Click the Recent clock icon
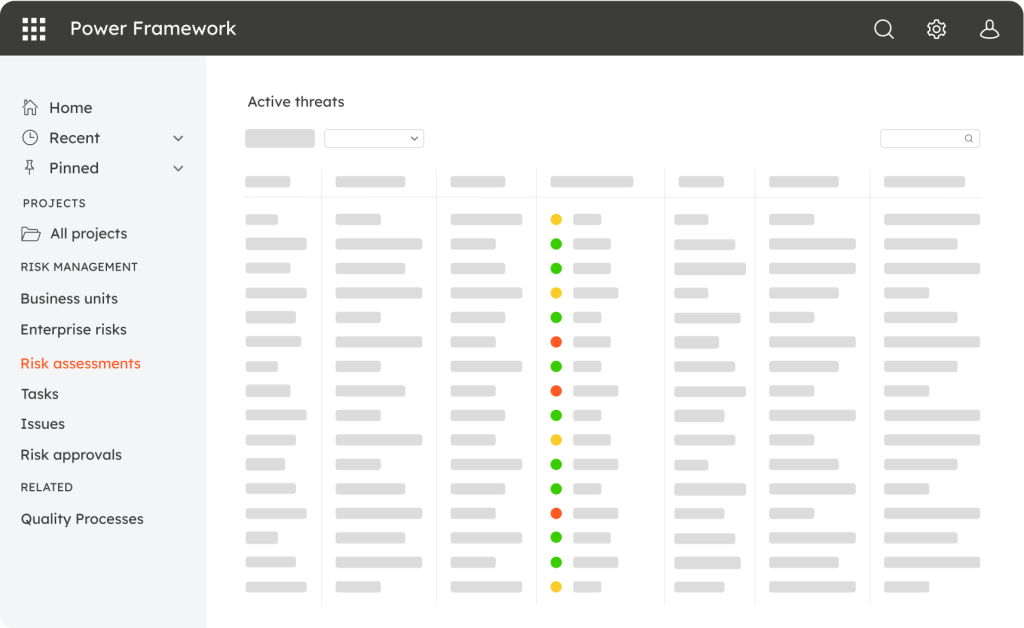Screen dimensions: 1024x628 (x=31, y=138)
